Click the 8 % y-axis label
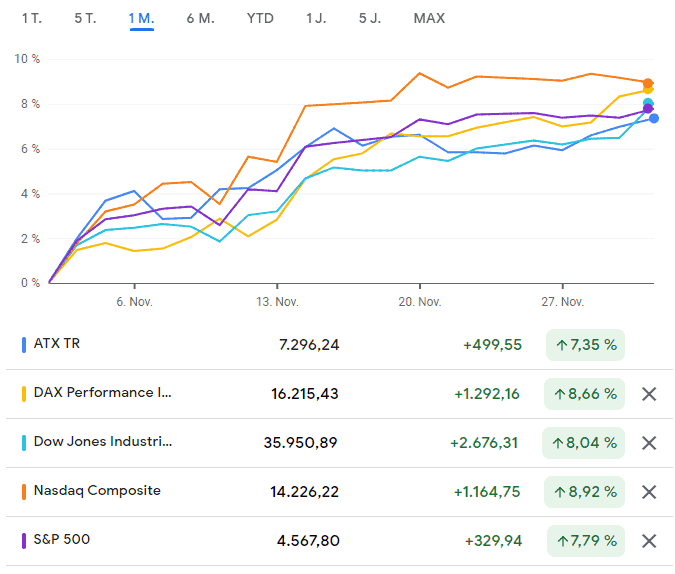This screenshot has height=574, width=675. [x=30, y=104]
